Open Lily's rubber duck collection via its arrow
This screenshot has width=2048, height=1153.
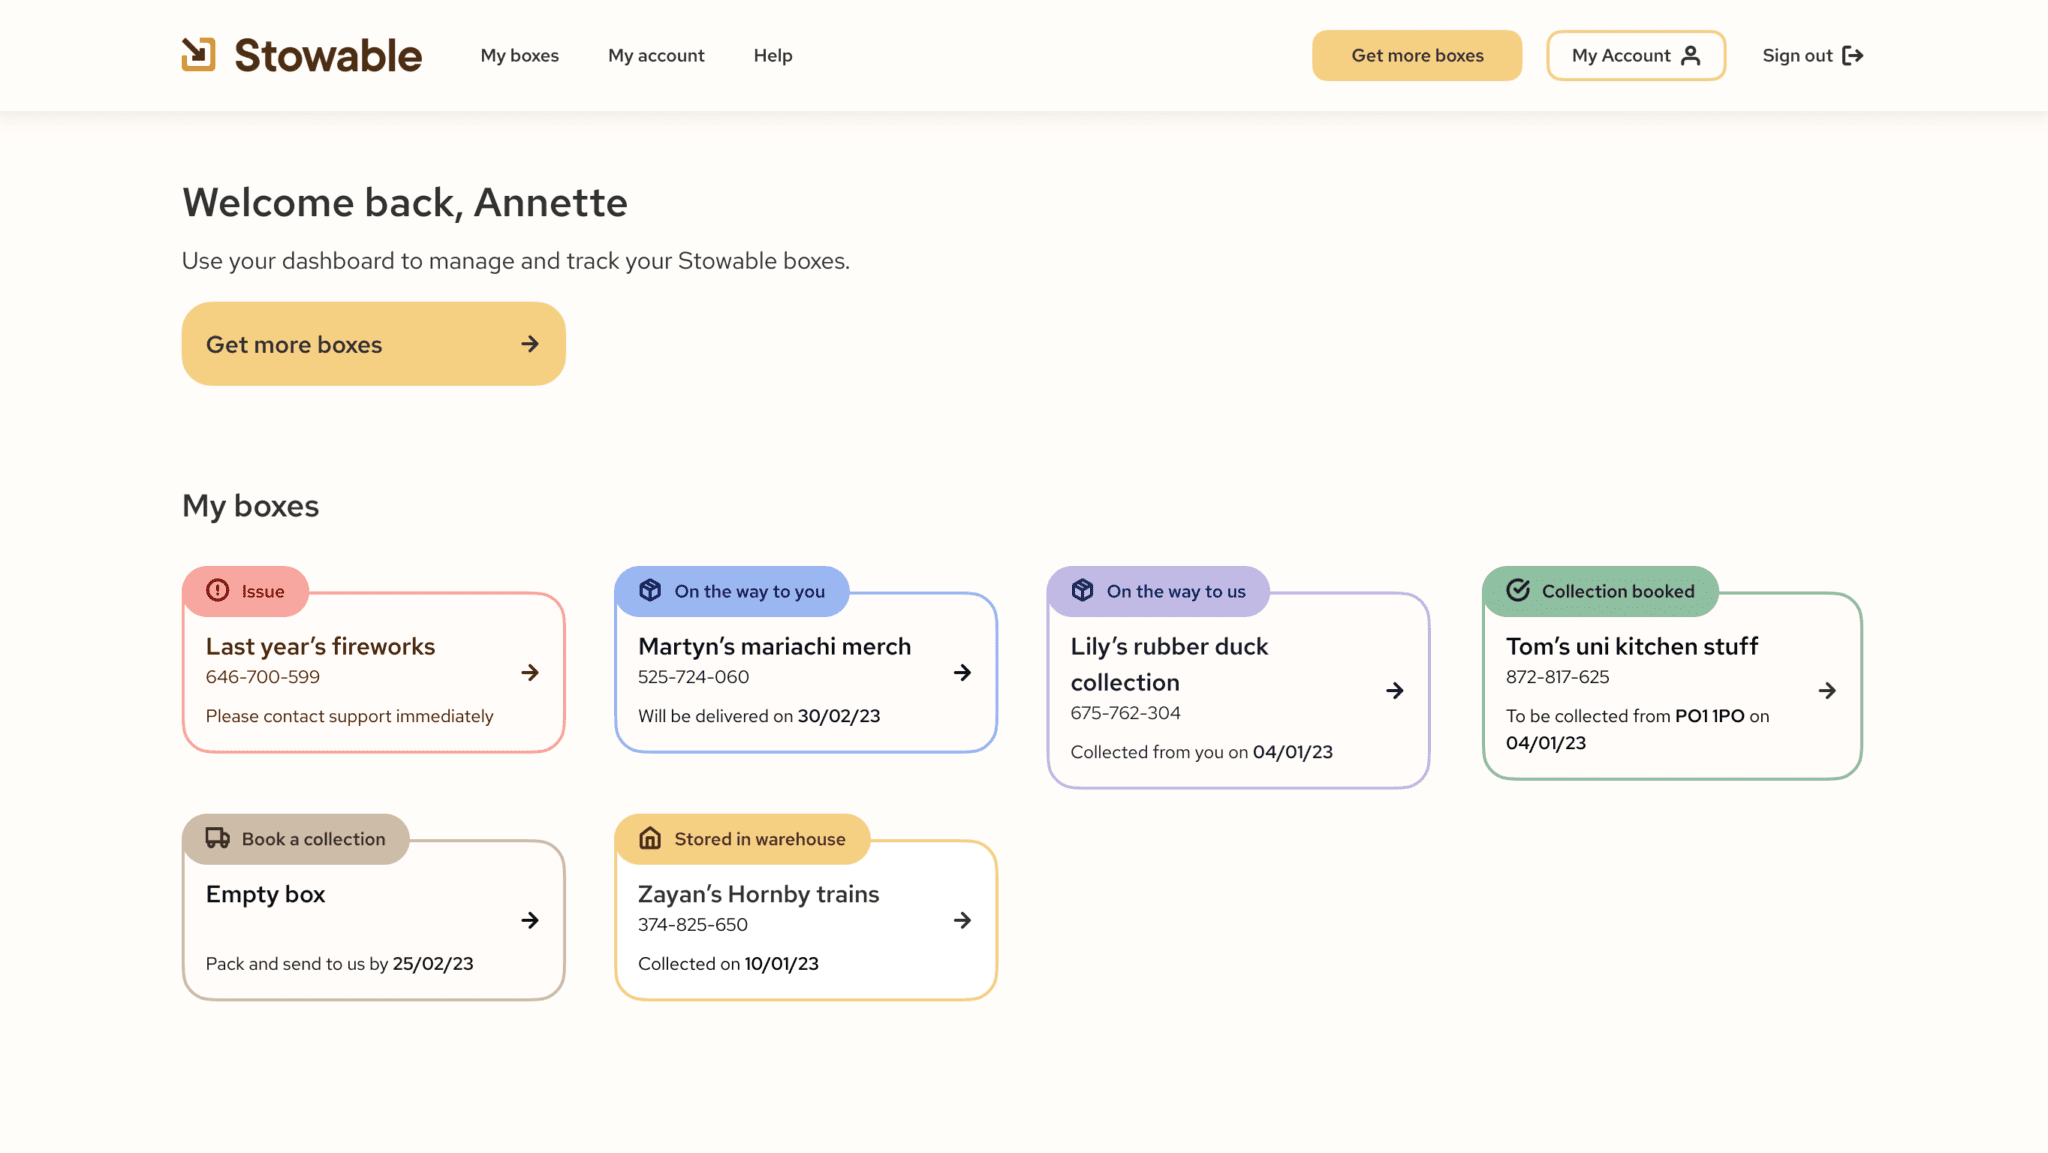[x=1395, y=691]
